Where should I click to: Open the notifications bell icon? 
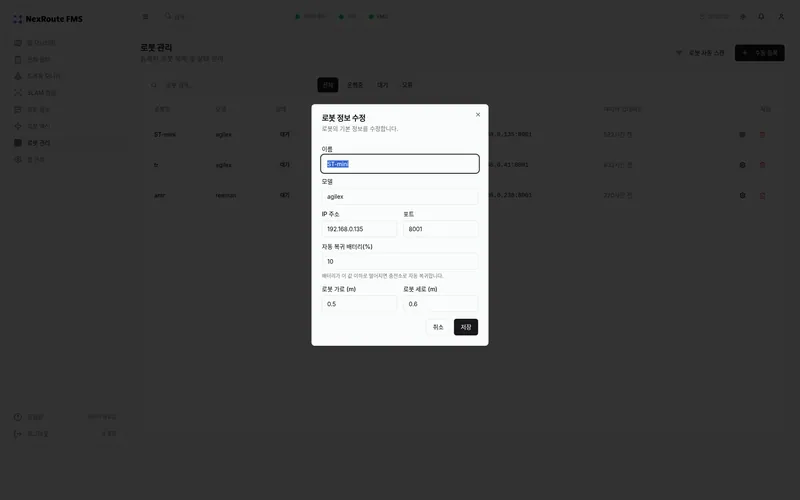coord(761,16)
